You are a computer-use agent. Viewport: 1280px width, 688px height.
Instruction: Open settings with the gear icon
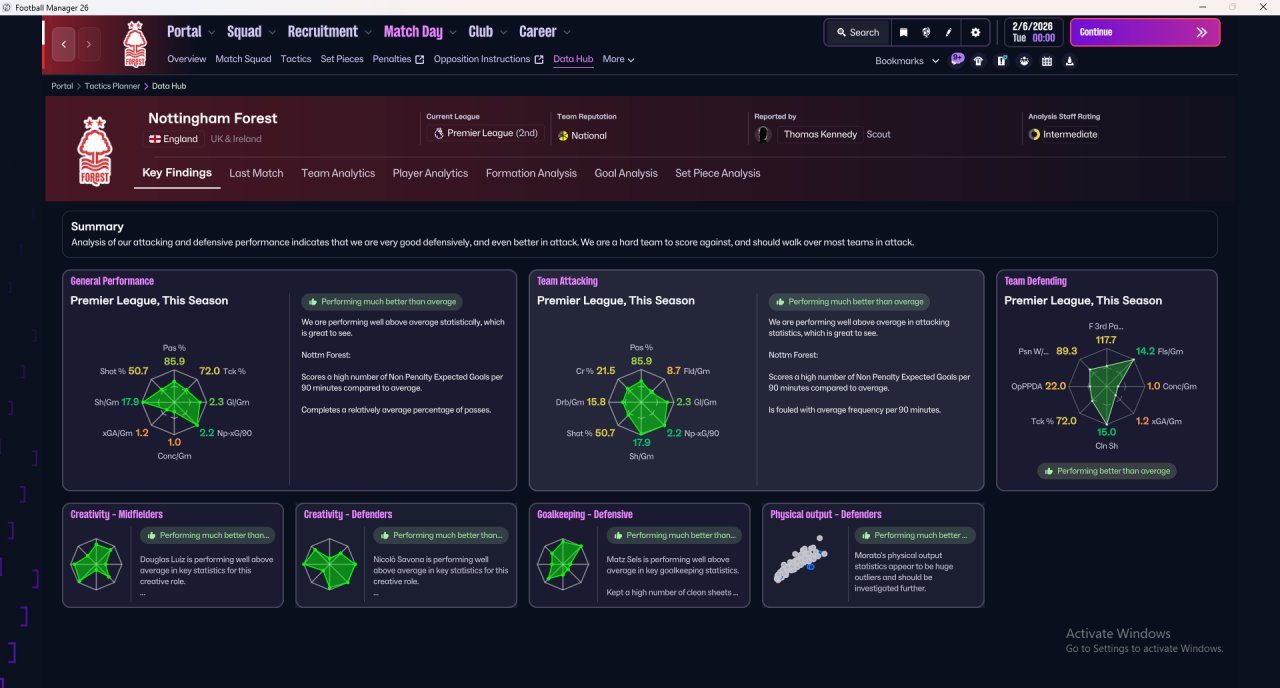click(x=976, y=32)
